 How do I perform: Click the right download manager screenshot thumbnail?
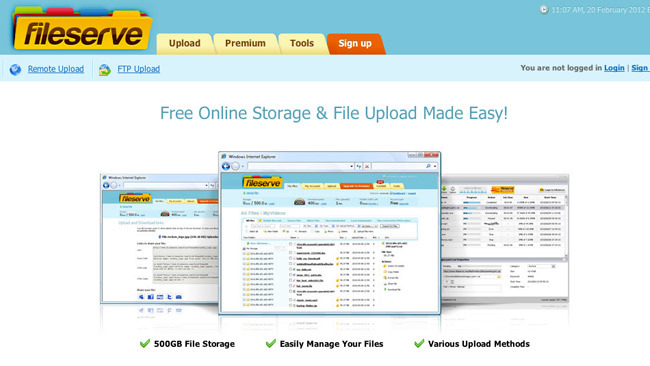coord(504,239)
